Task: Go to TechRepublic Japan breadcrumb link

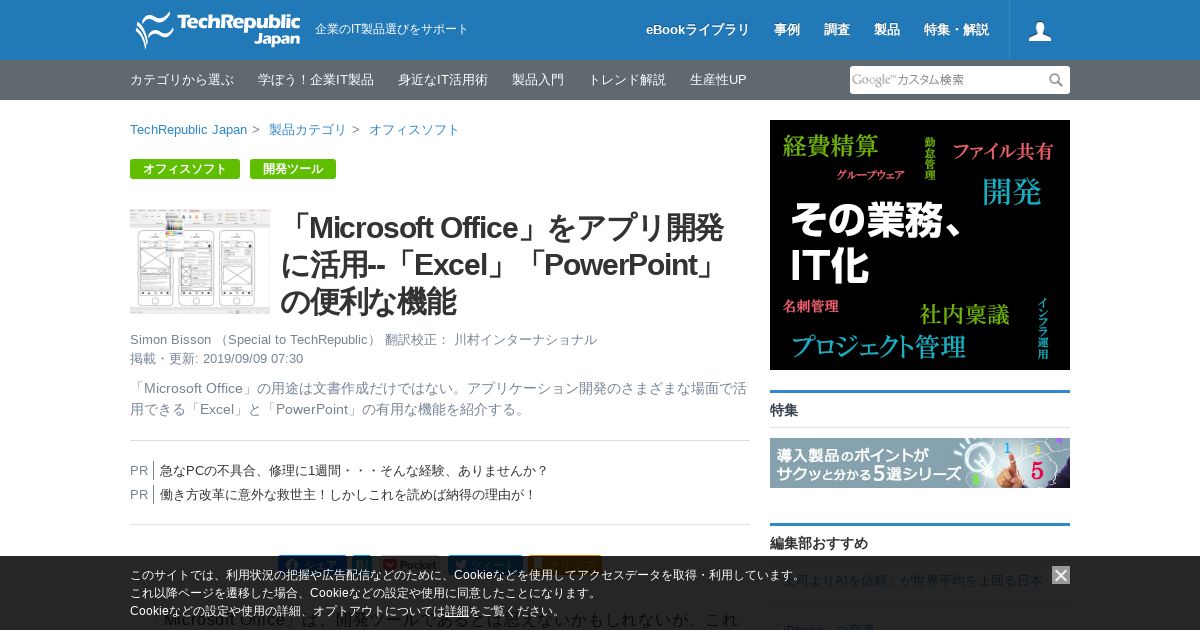Action: pos(188,130)
